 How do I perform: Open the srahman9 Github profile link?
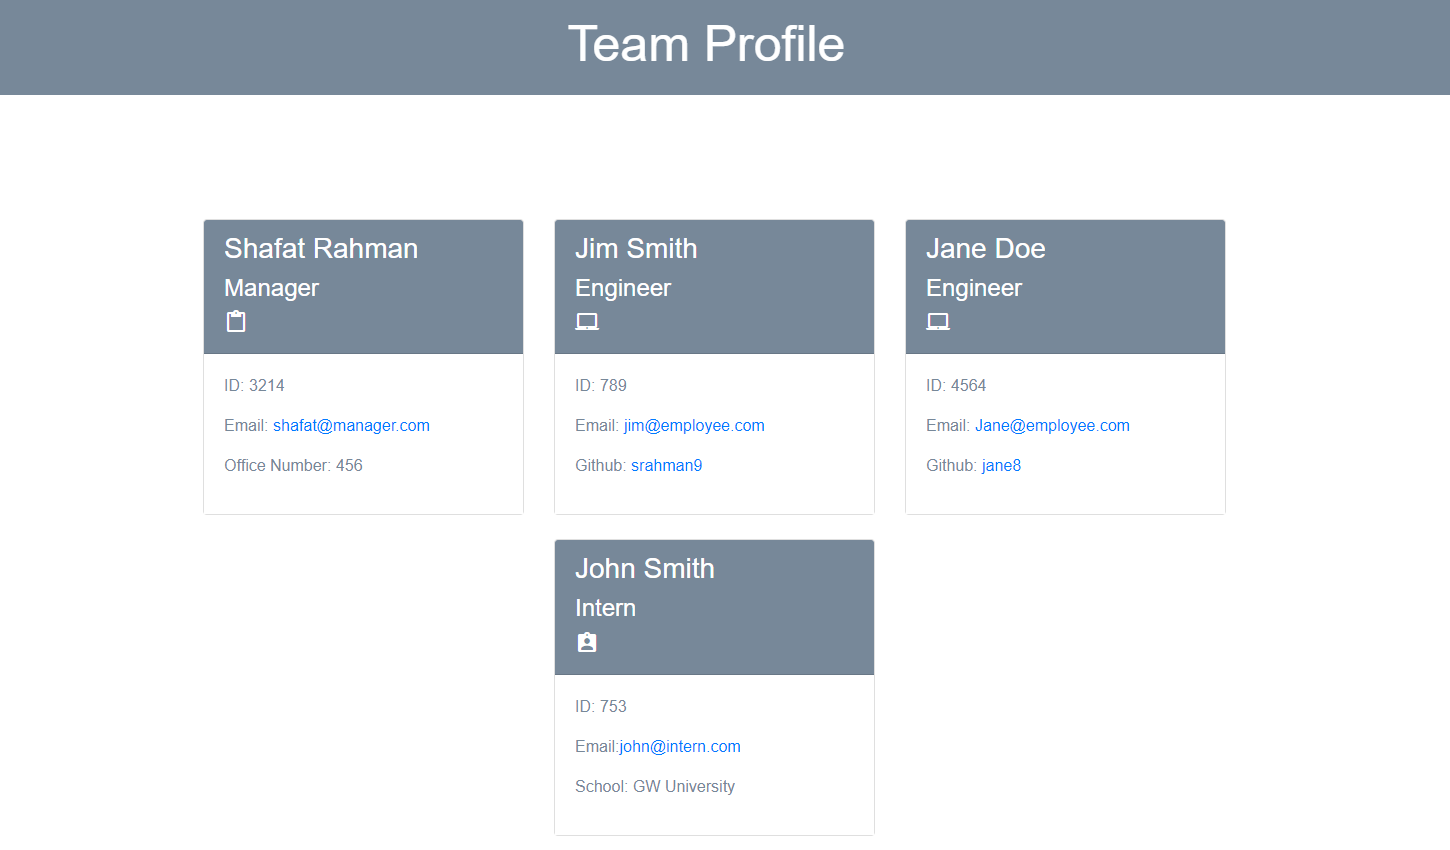coord(666,465)
